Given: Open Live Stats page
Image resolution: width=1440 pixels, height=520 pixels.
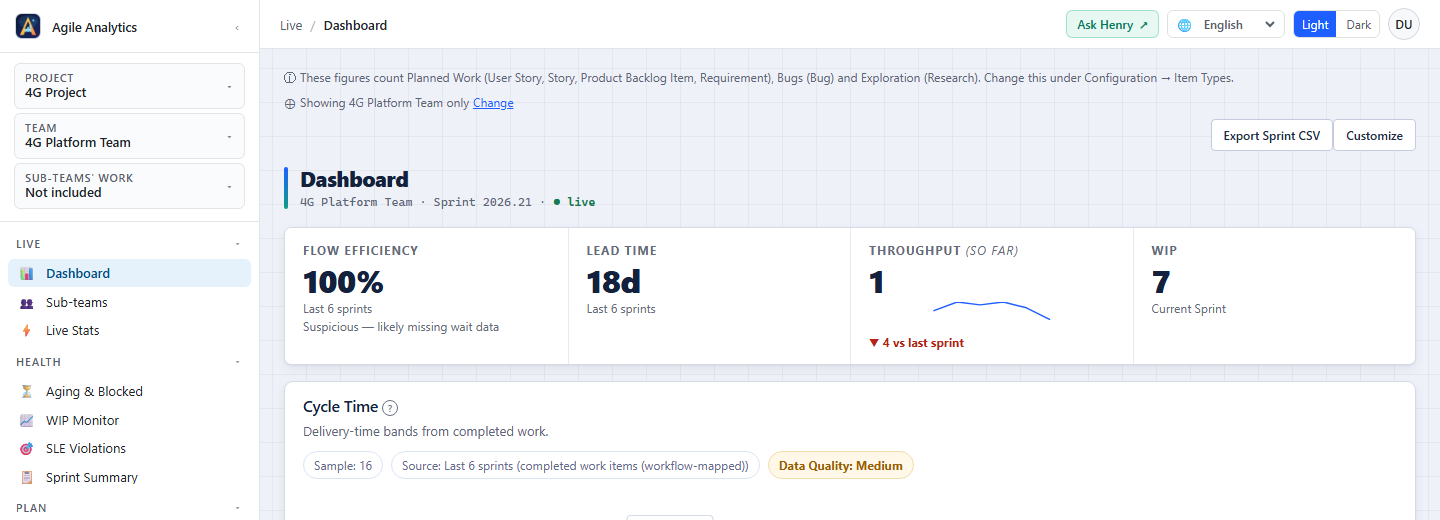Looking at the screenshot, I should point(129,330).
